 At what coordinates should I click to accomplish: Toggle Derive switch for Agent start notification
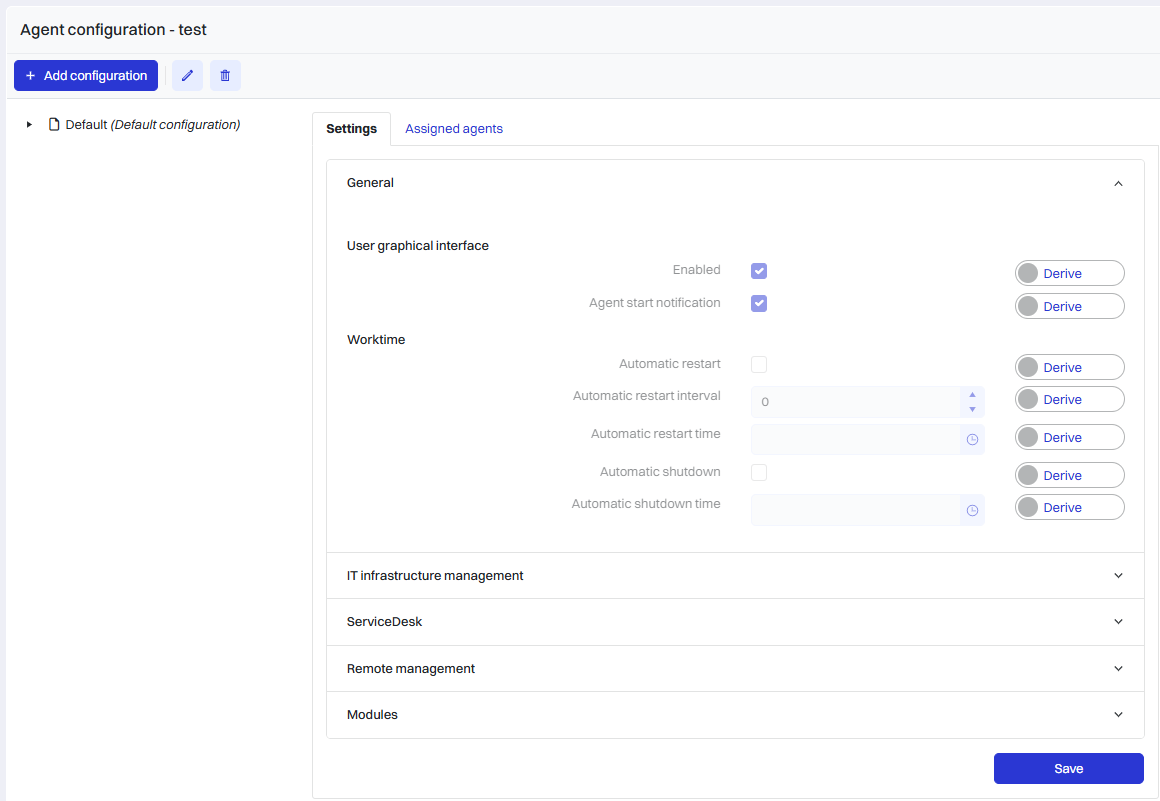(x=1069, y=306)
